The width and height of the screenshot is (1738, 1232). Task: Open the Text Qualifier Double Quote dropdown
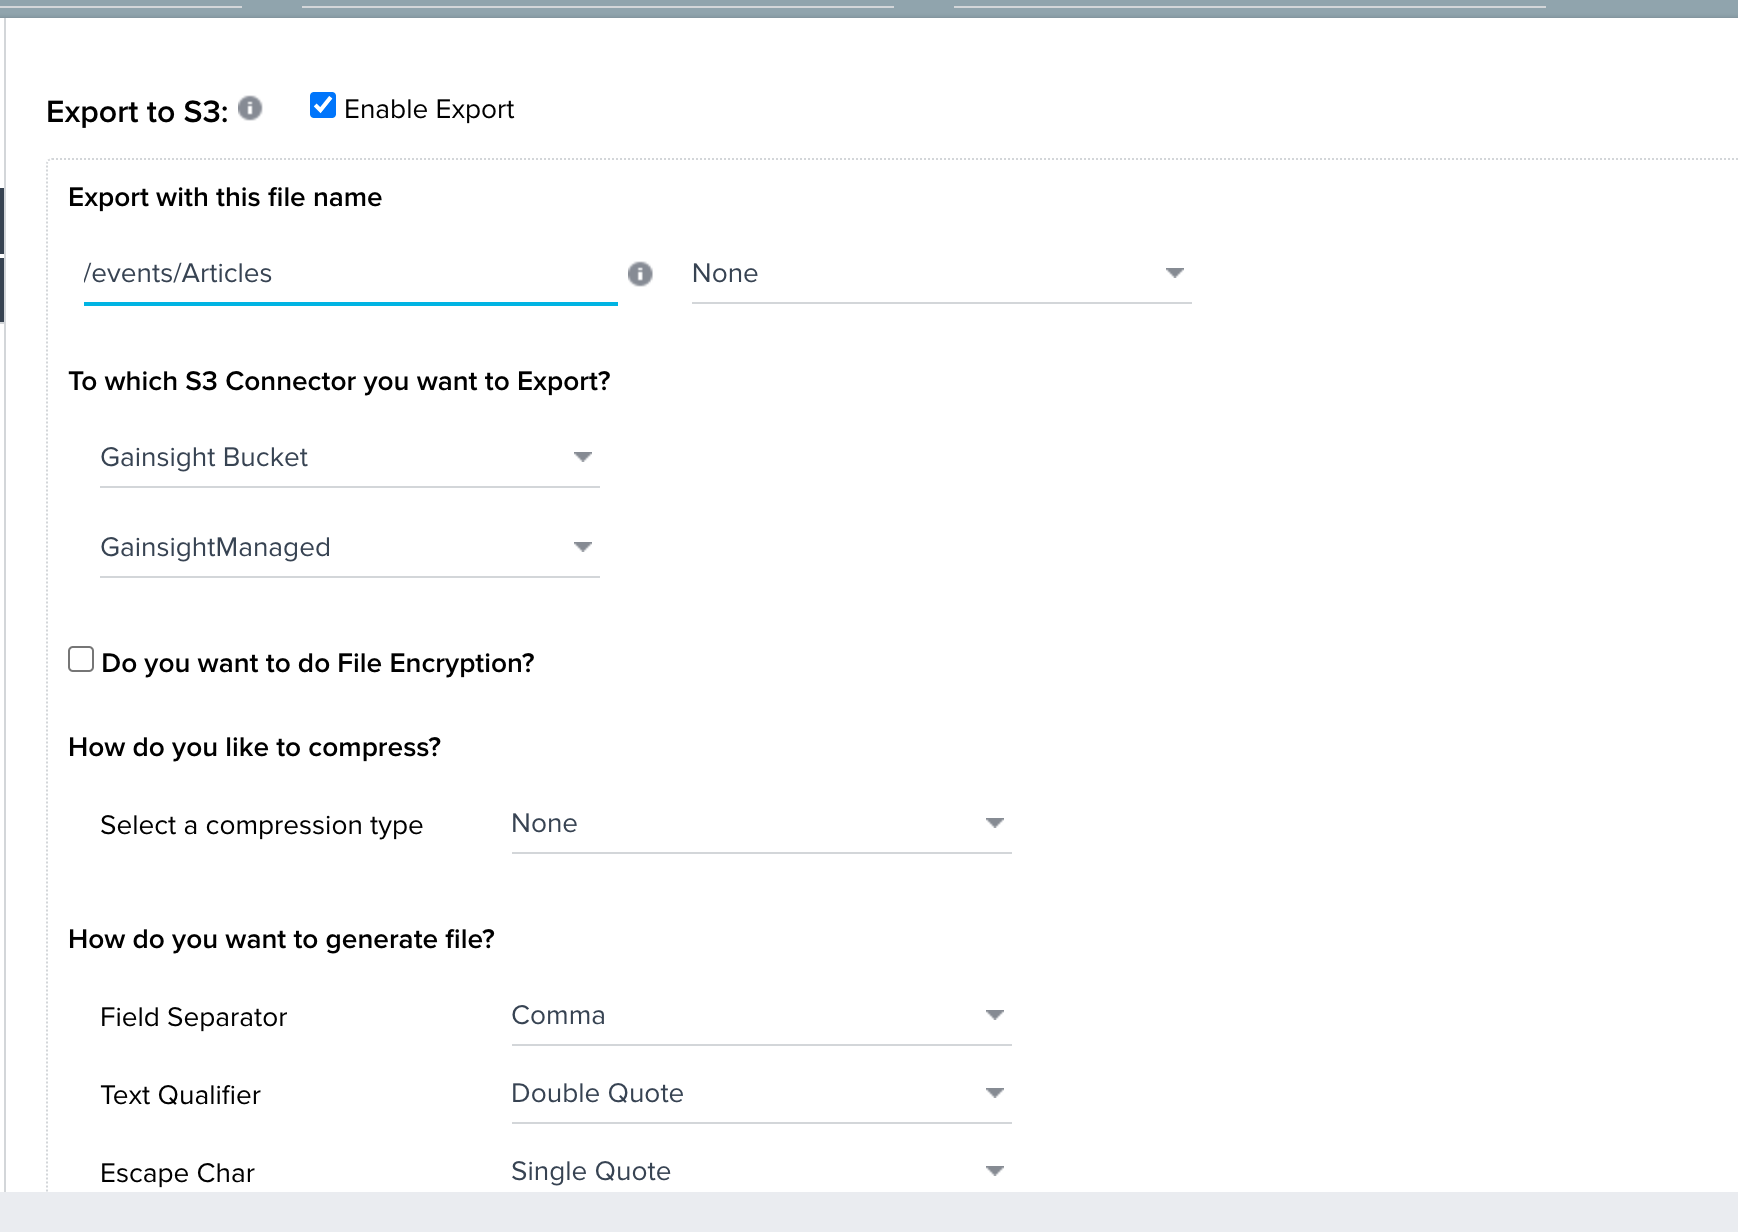pos(761,1094)
